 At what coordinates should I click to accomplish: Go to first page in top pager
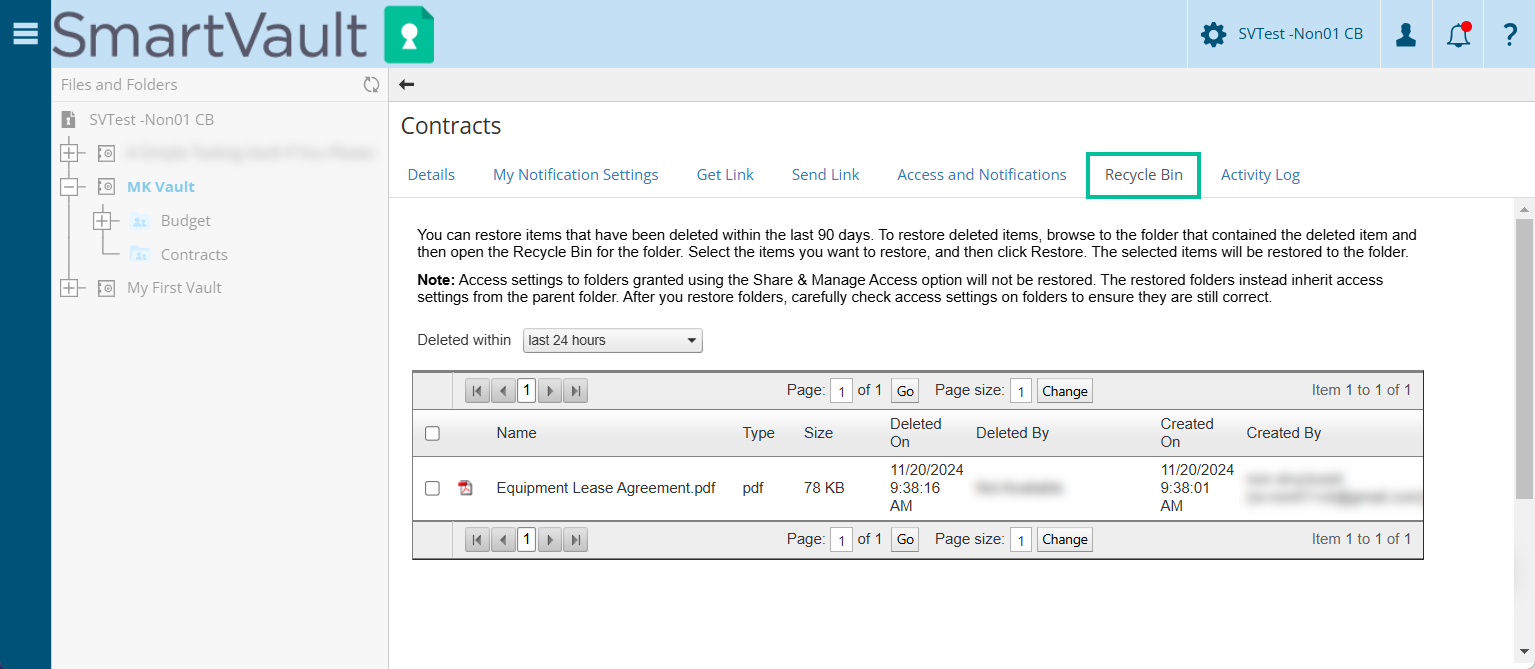pos(477,391)
